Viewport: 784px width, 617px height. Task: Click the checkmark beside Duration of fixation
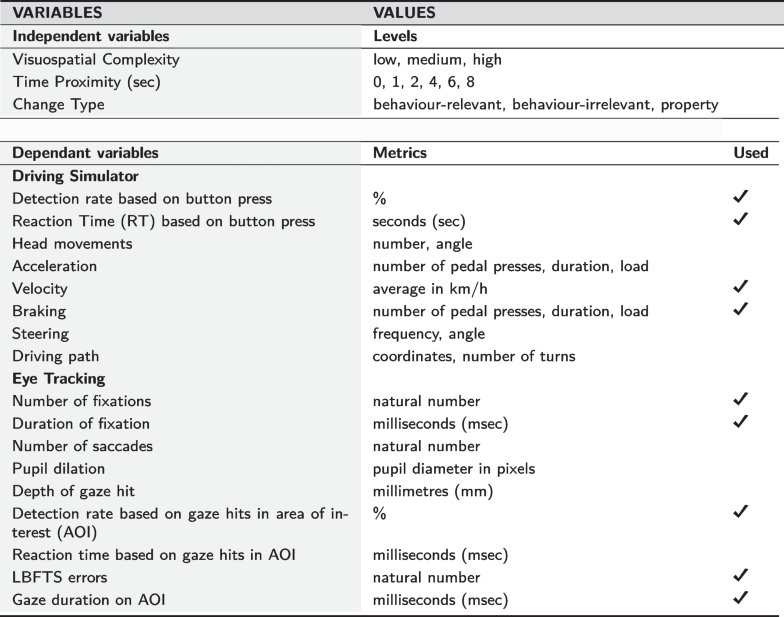[741, 422]
